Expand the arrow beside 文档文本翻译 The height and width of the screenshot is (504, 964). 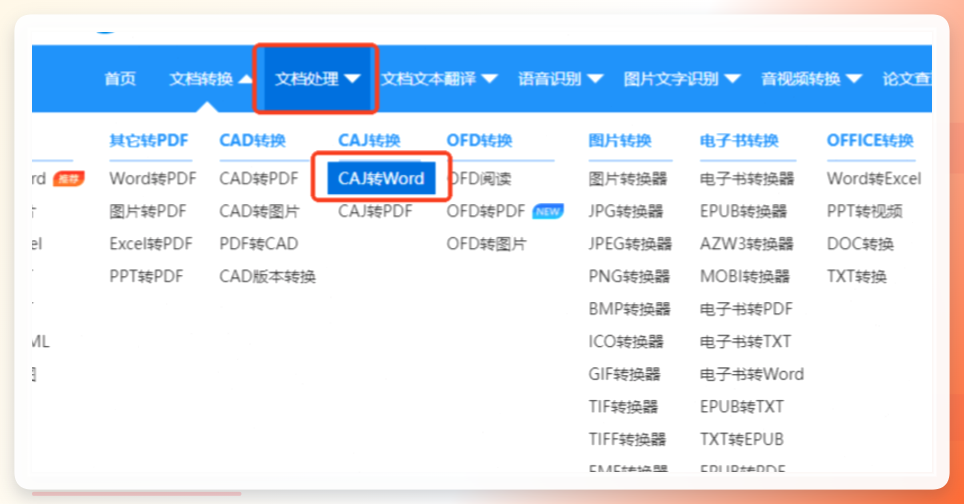pos(489,79)
